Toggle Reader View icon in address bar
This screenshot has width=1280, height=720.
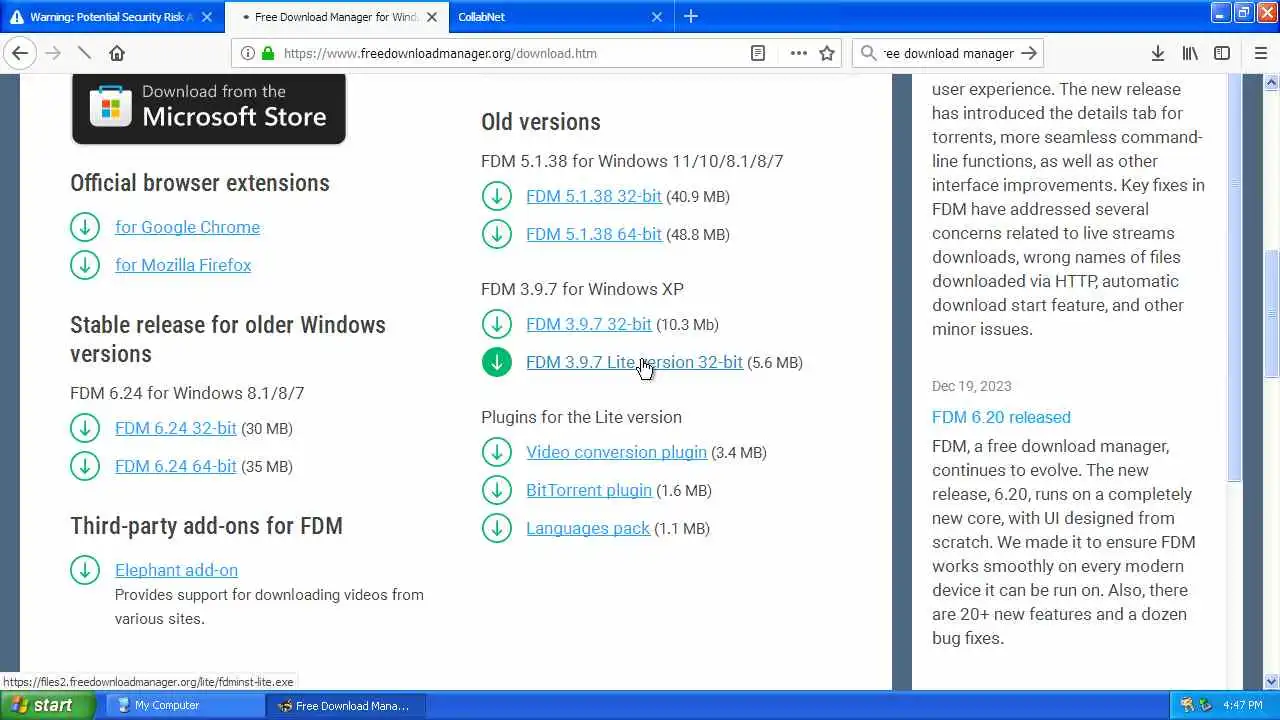pyautogui.click(x=758, y=53)
